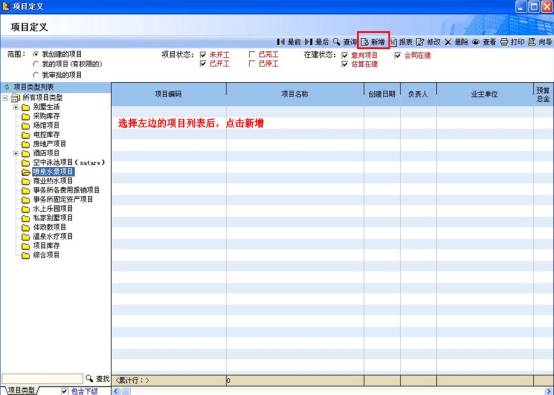Open the 向导 wizard tool
The height and width of the screenshot is (395, 554).
(540, 42)
